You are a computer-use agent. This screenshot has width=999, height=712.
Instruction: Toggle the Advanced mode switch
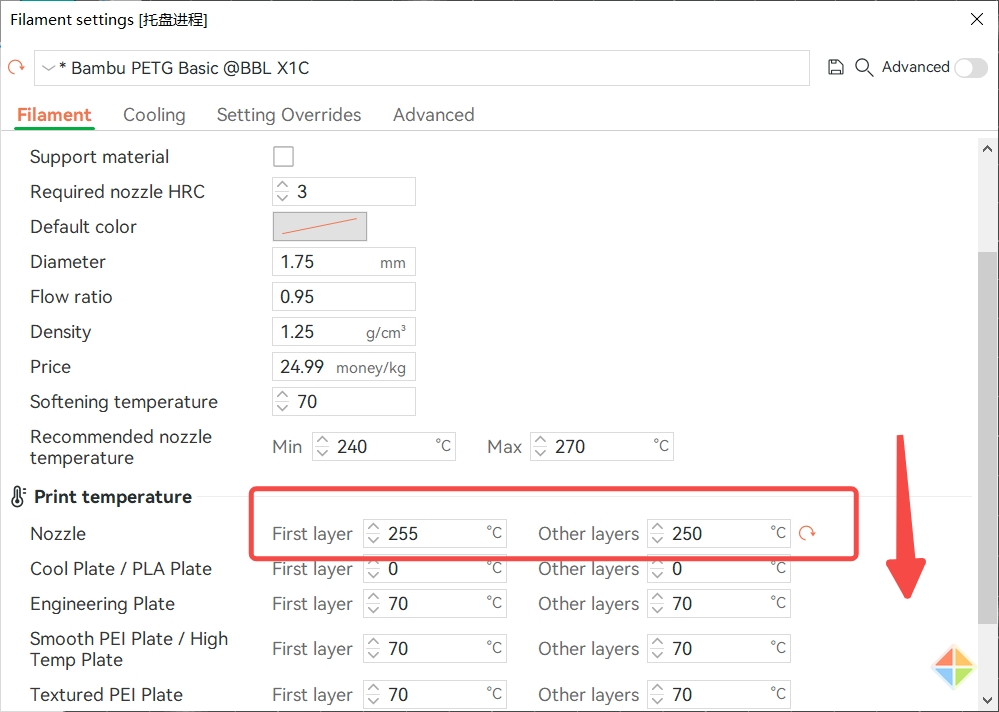pos(971,68)
